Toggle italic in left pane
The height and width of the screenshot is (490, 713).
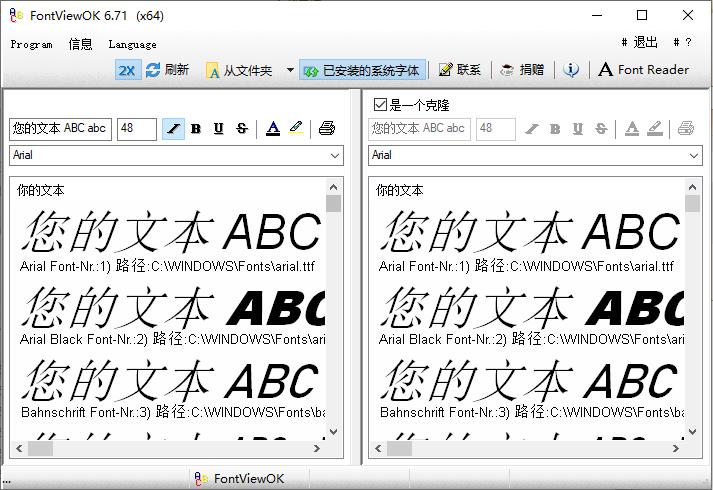coord(173,129)
